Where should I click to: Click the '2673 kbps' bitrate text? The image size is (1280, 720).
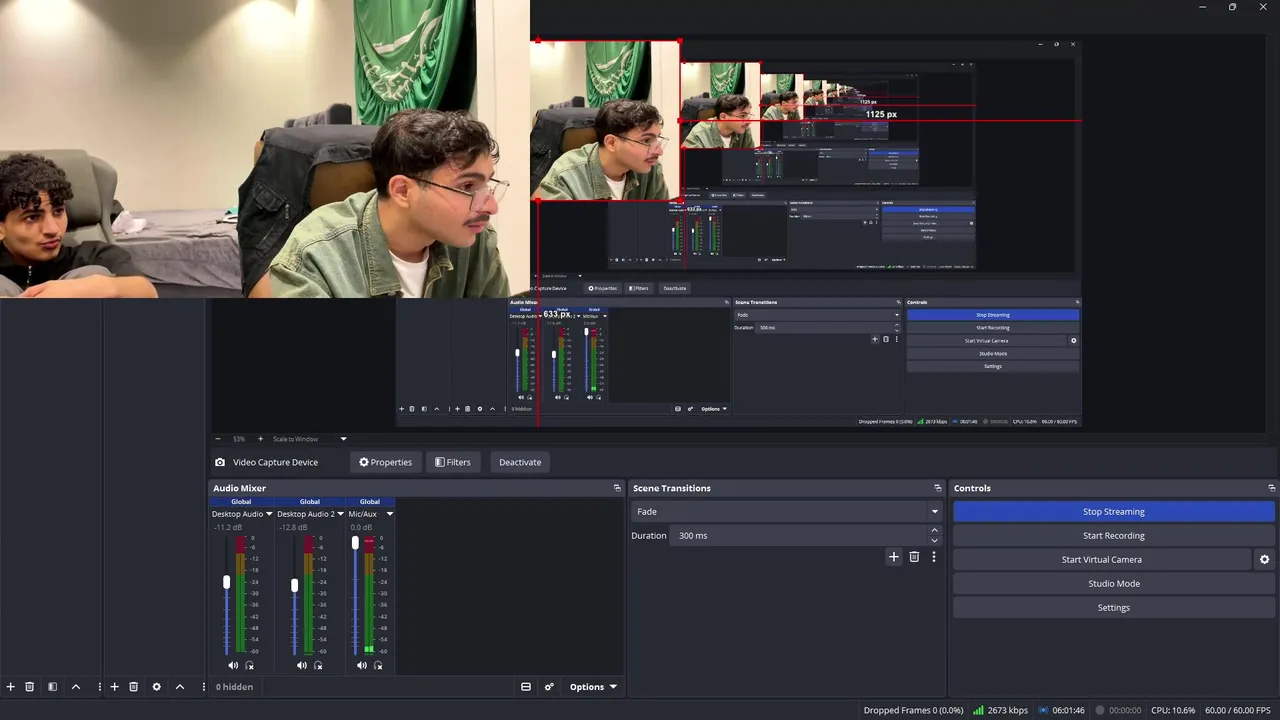[x=1007, y=711]
